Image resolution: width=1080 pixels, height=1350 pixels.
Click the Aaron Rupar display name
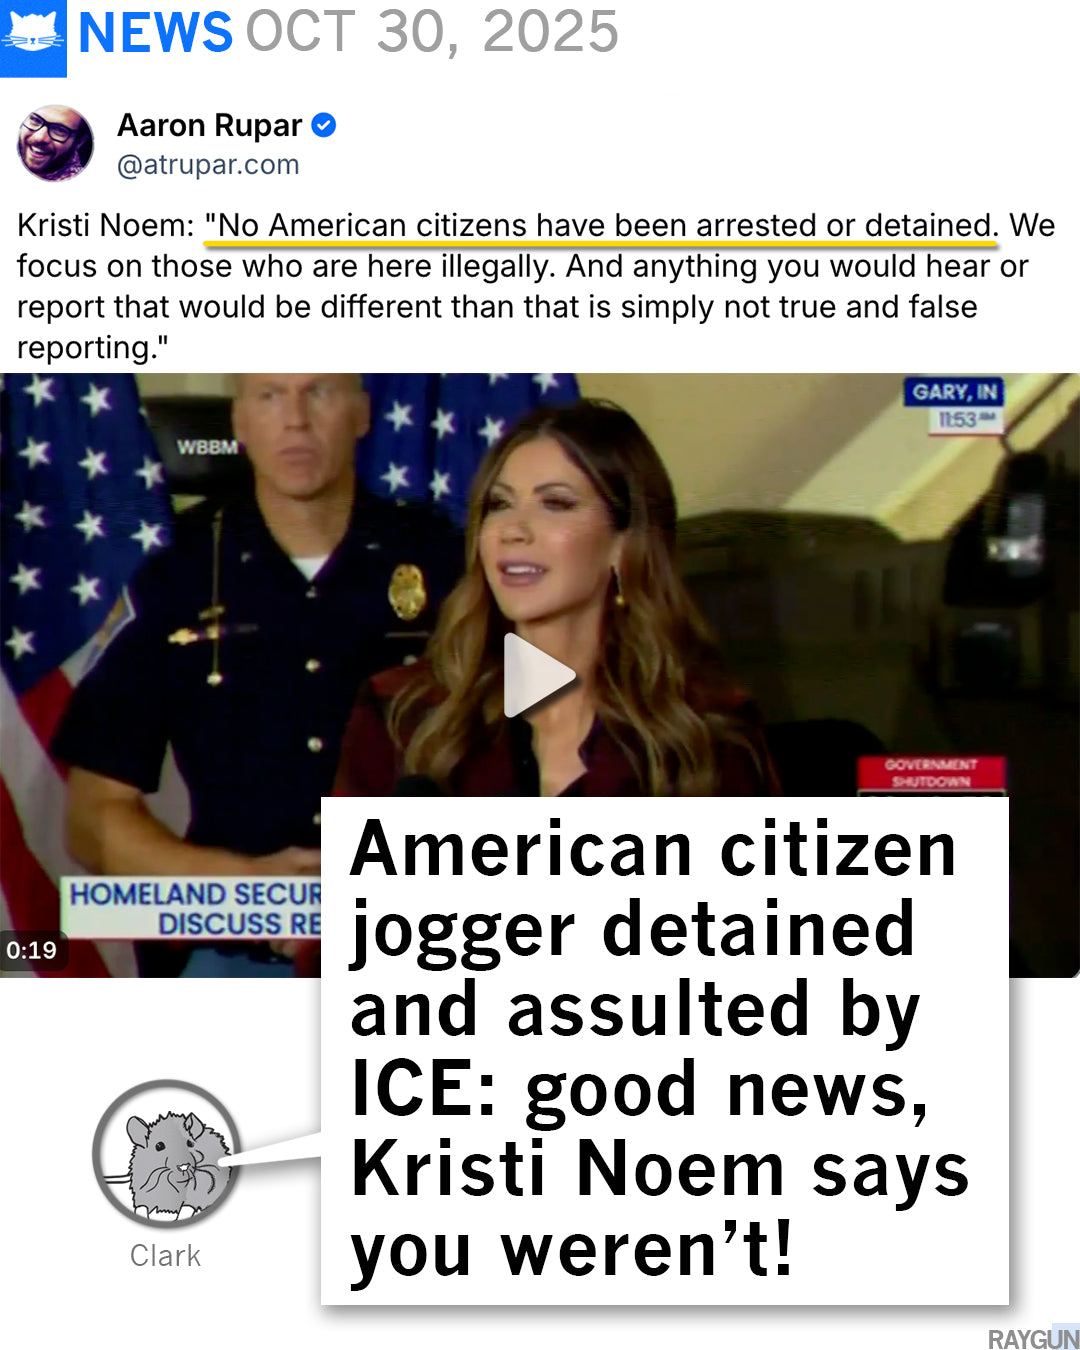[209, 125]
